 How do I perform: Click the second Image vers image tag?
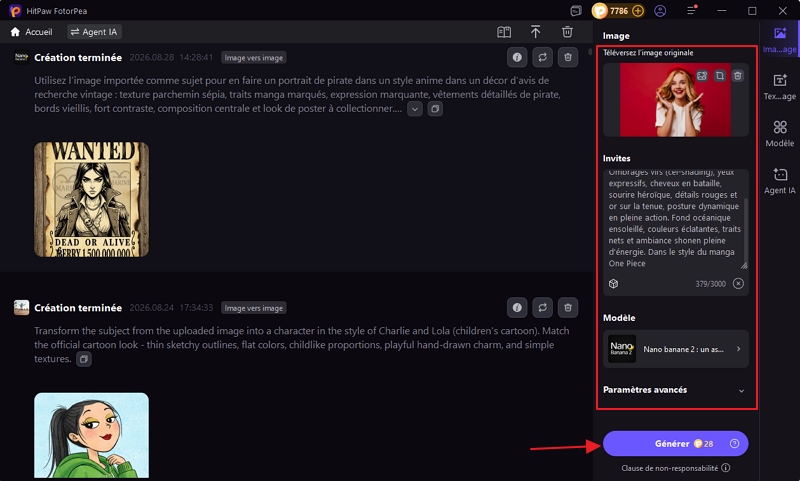point(254,308)
